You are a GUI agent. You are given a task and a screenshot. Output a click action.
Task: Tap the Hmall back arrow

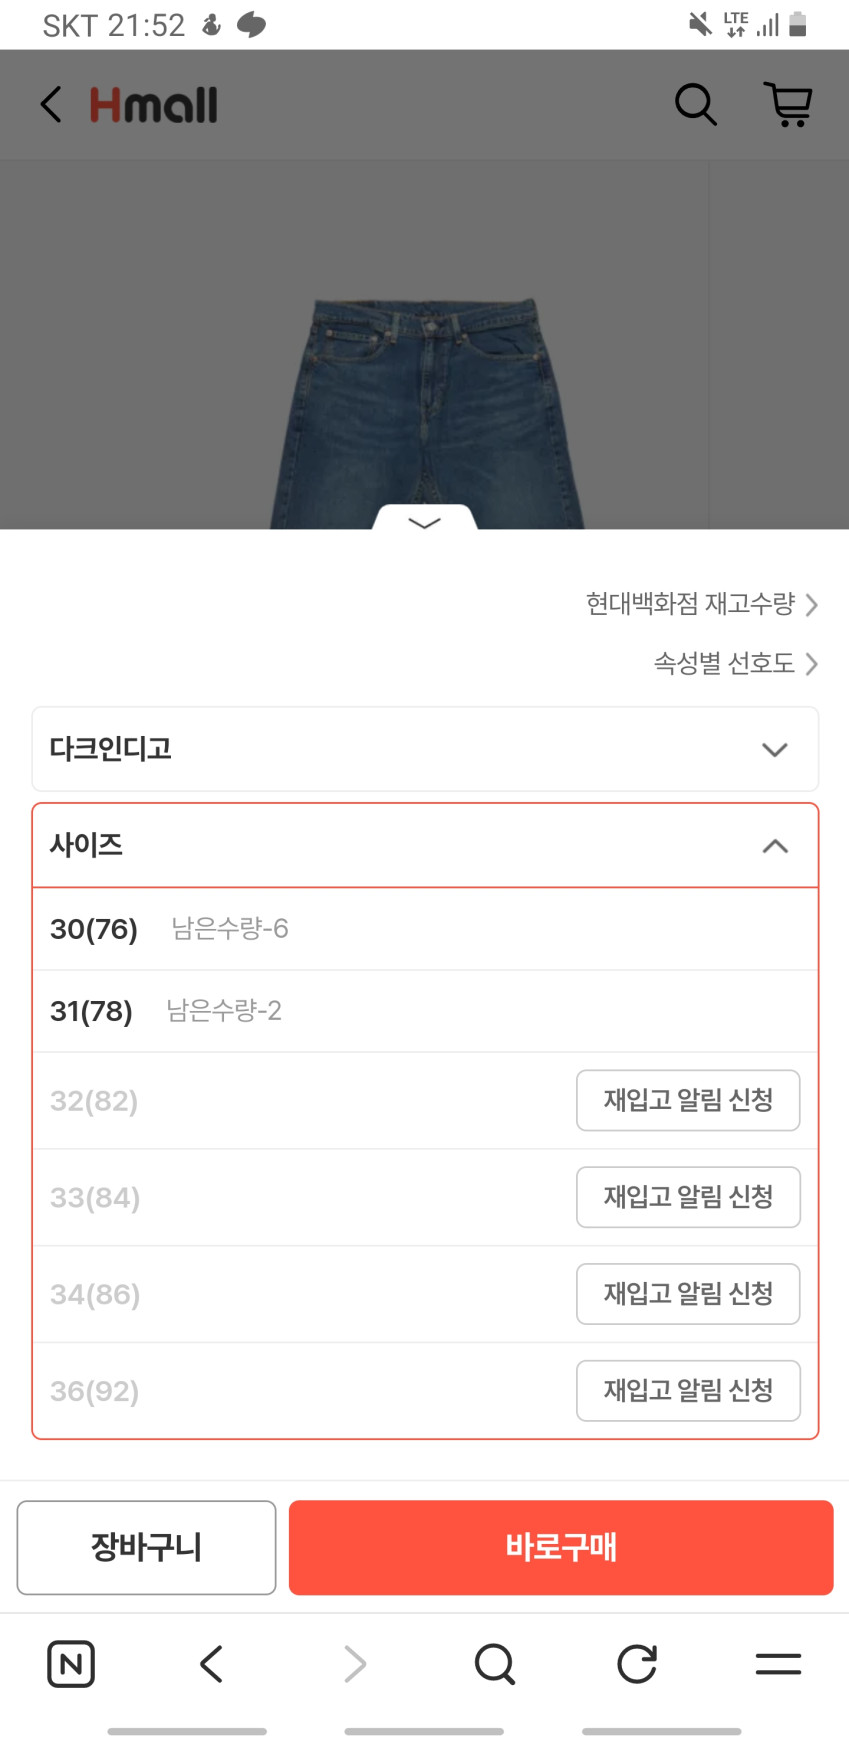click(x=51, y=104)
